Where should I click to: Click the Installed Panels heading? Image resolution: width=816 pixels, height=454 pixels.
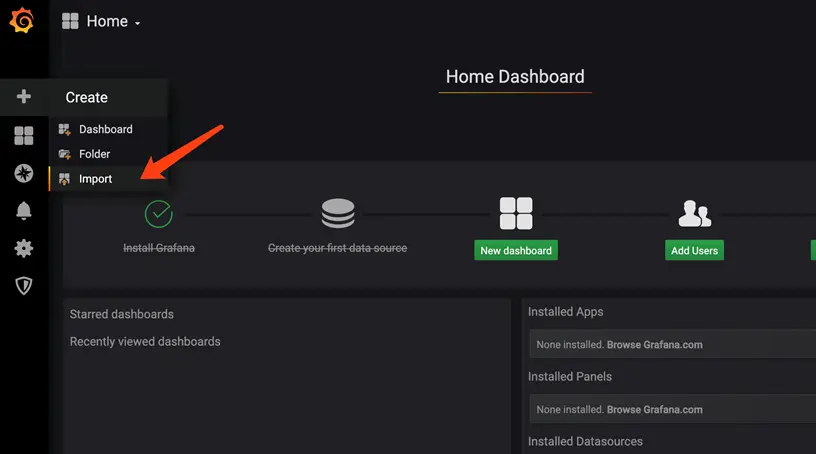(x=570, y=376)
